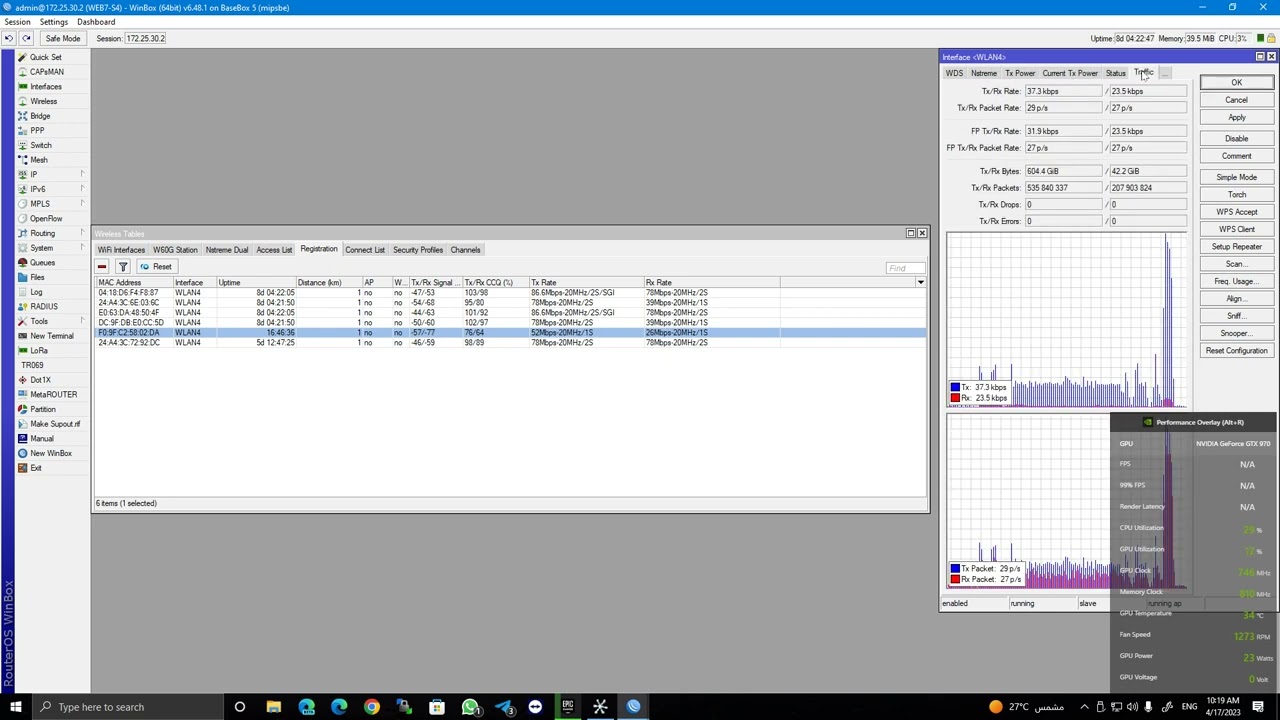
Task: Open CAPsMAN menu entry
Action: 46,72
